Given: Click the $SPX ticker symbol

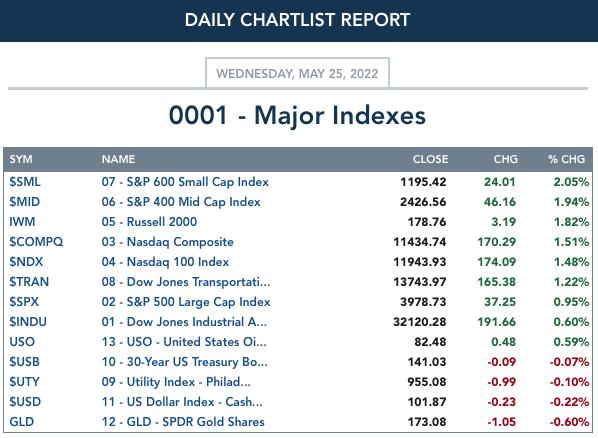Looking at the screenshot, I should coord(24,302).
